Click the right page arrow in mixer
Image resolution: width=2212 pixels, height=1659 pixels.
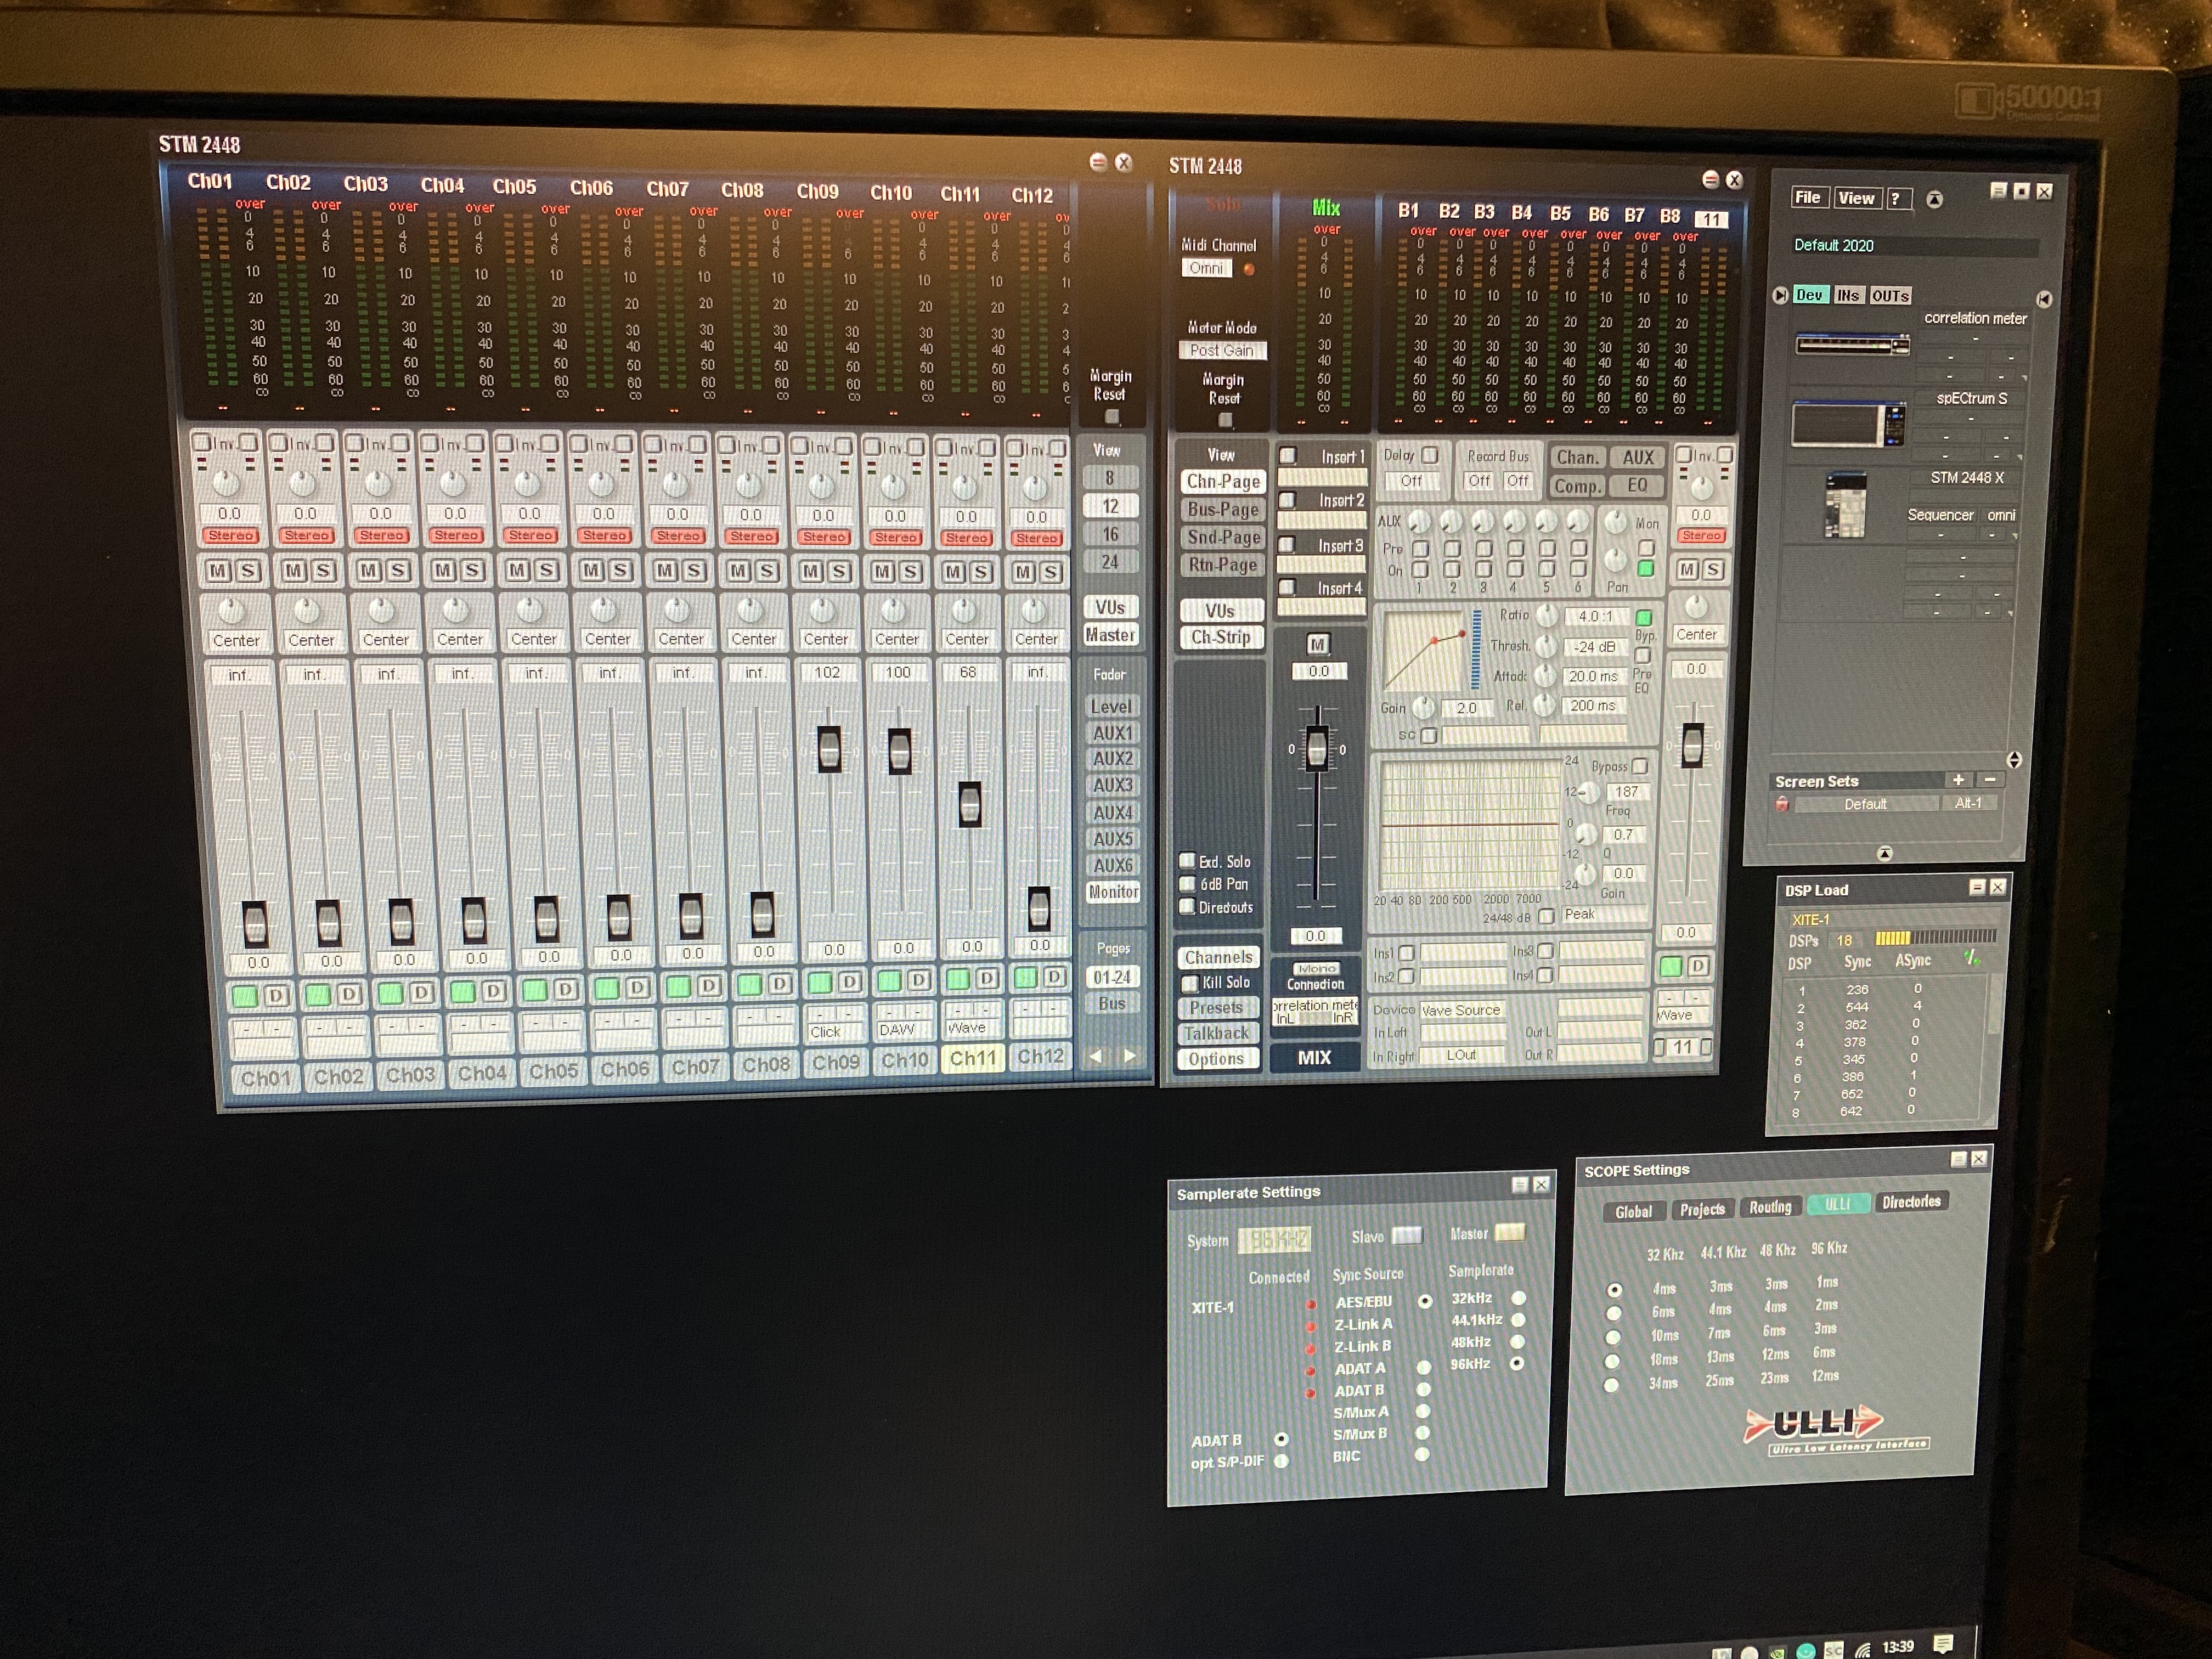1130,1055
